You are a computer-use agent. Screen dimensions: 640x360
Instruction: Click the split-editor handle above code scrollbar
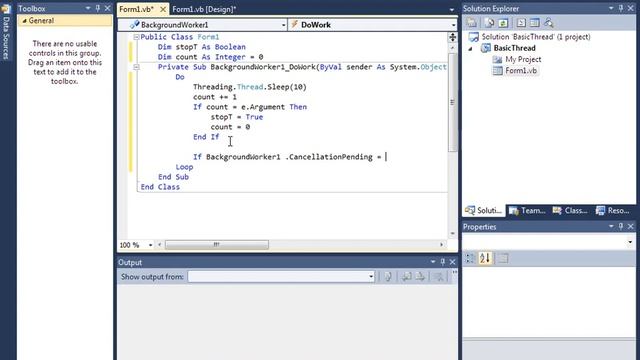[x=452, y=38]
